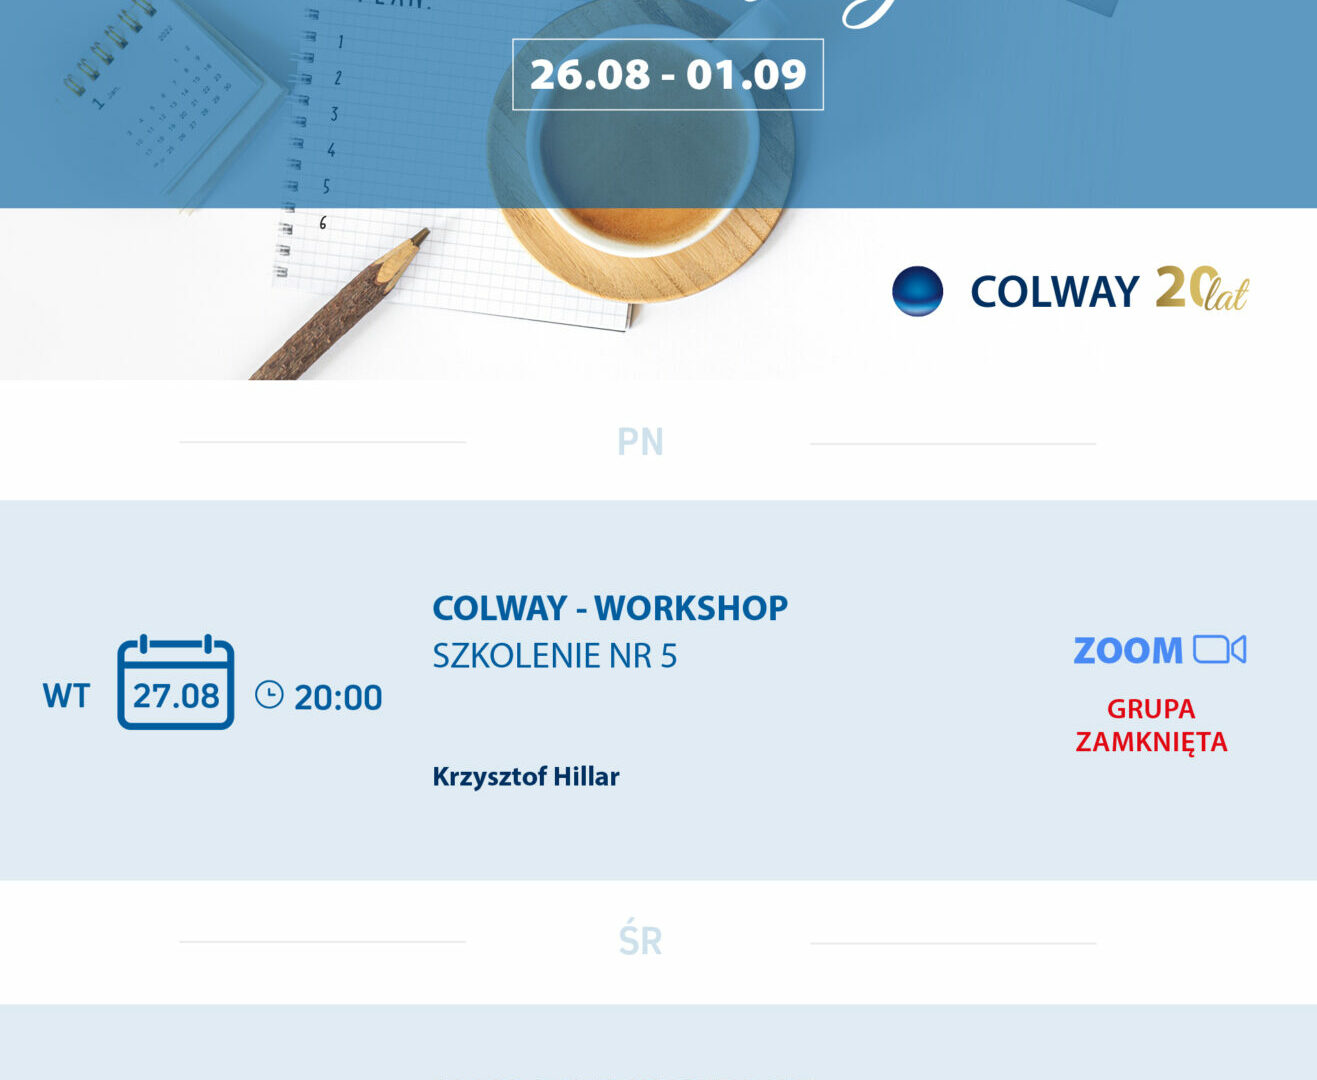Click the "SZKOLENIE NR 5" subtitle
1317x1080 pixels.
555,656
